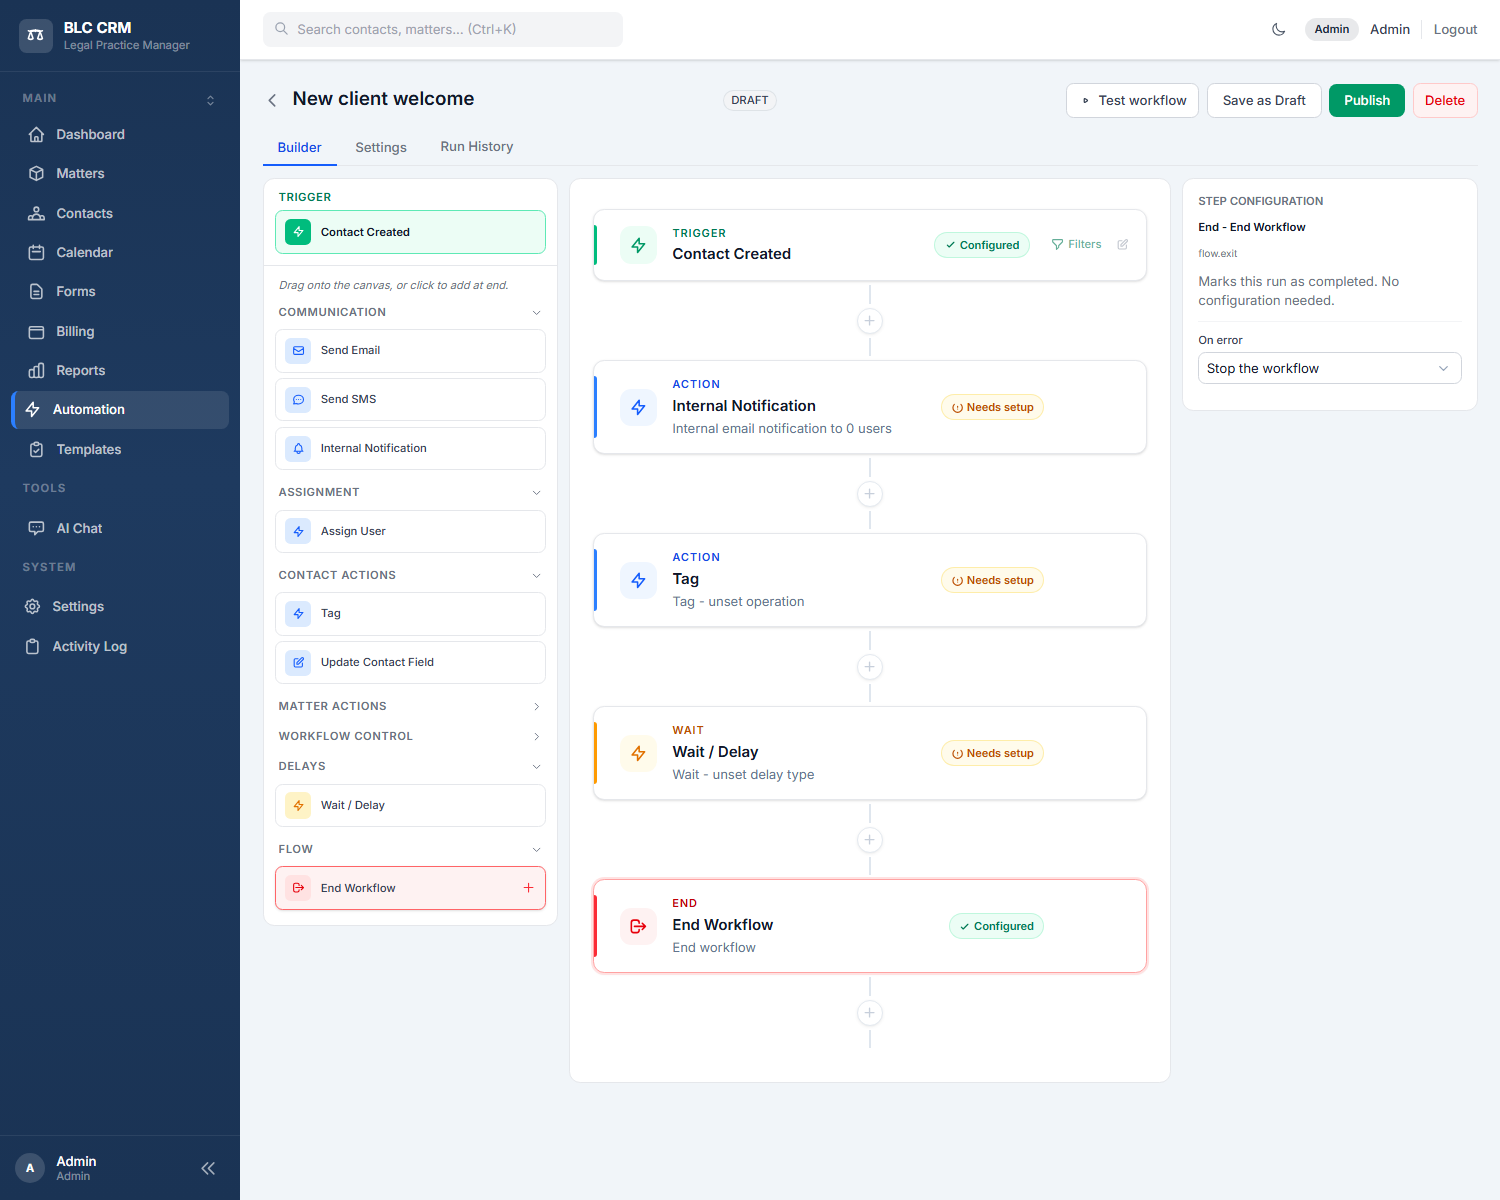Open the On error dropdown
Screen dimensions: 1500x1200
1329,368
